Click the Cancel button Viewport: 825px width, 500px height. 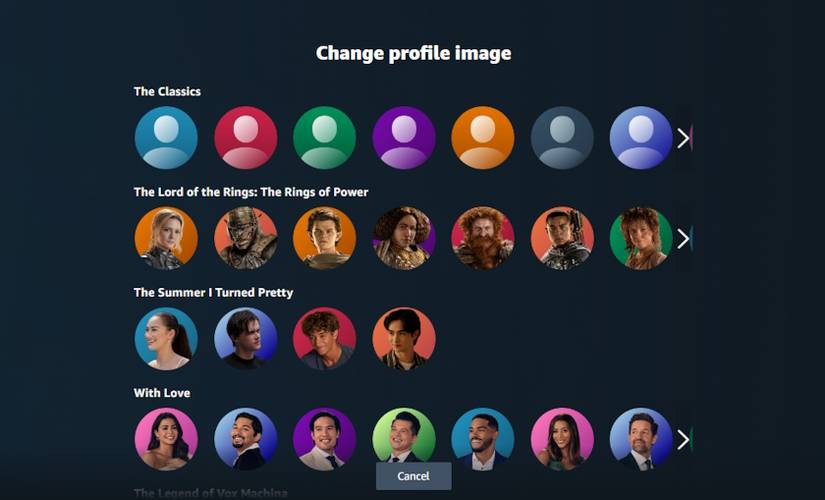tap(414, 476)
